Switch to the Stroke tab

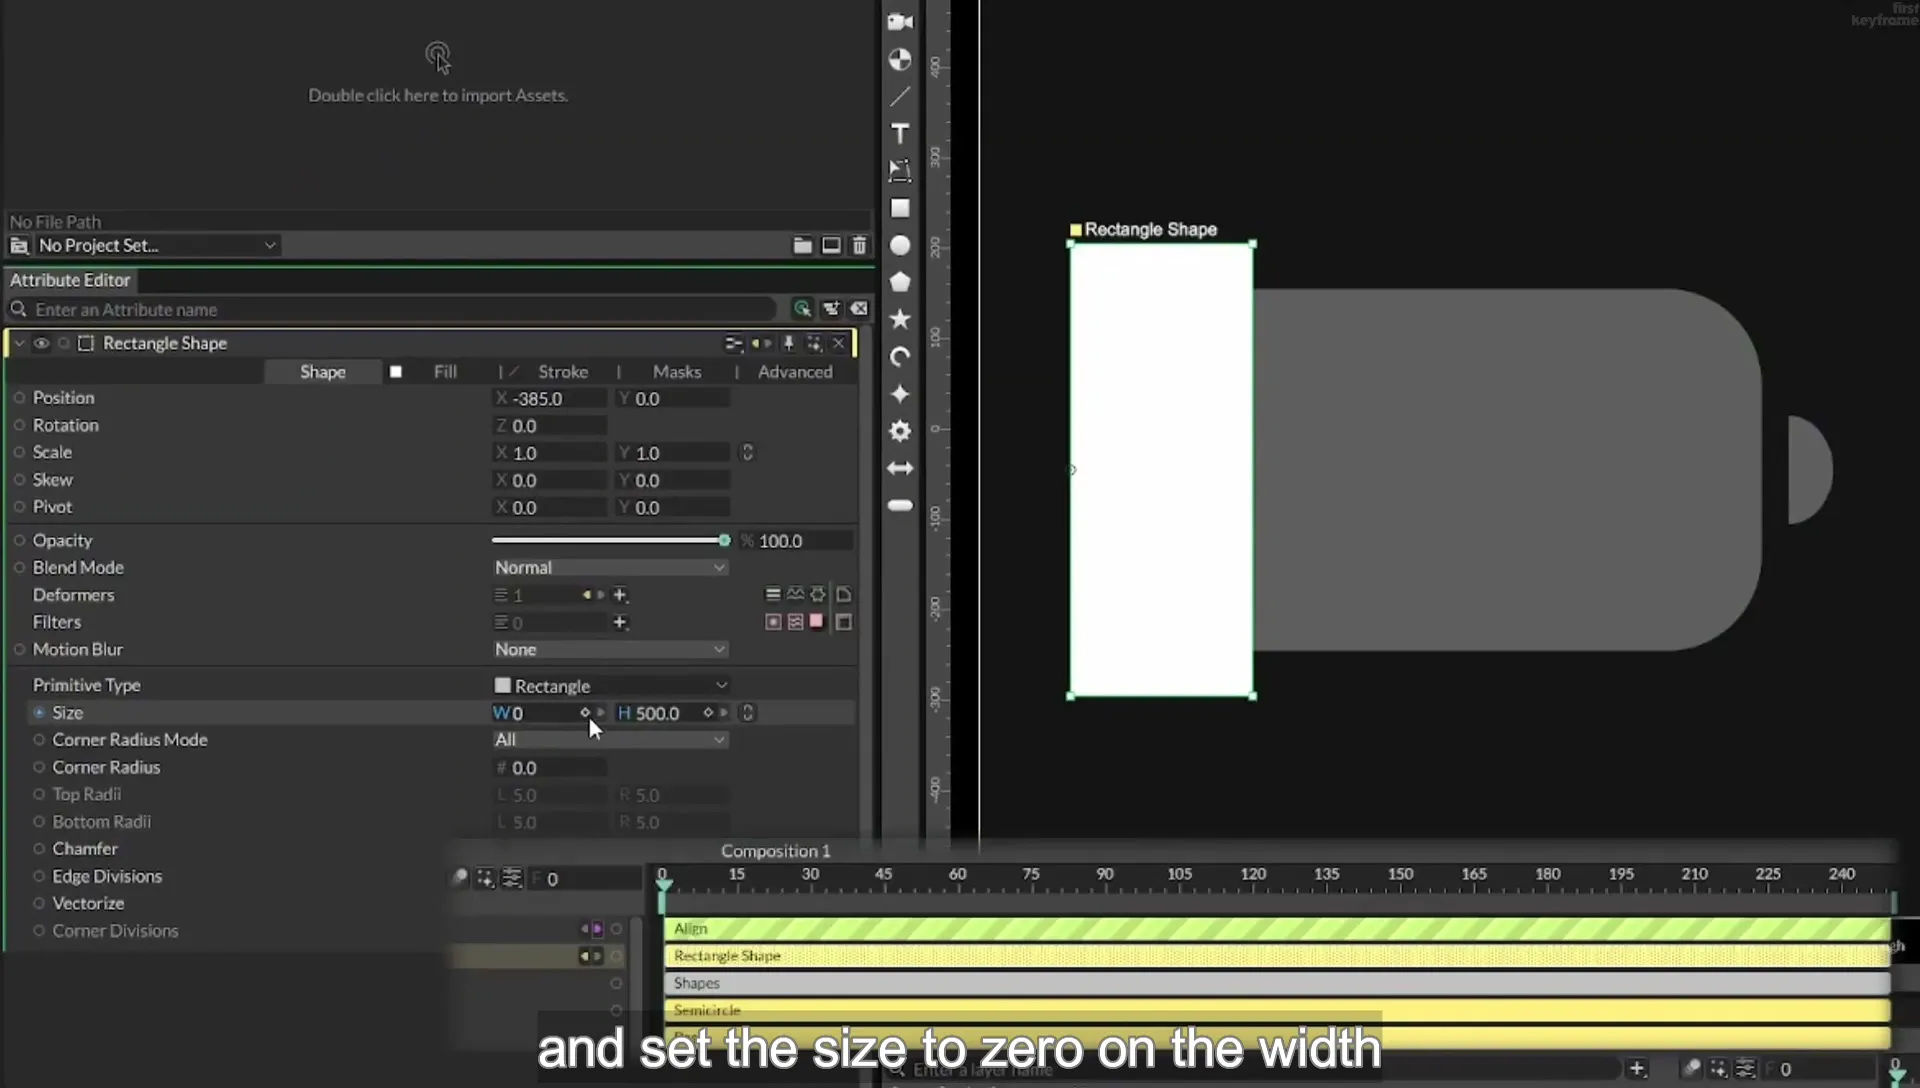(x=563, y=372)
